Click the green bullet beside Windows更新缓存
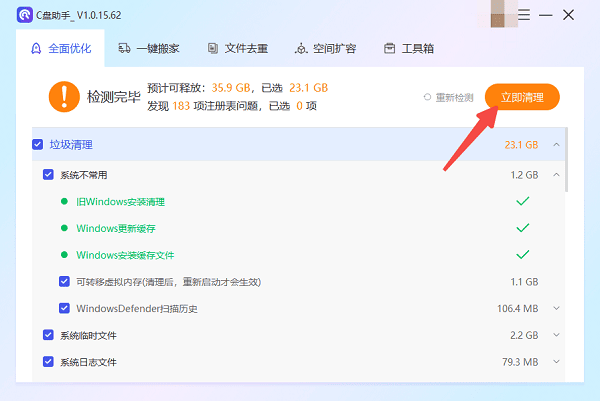 coord(64,228)
